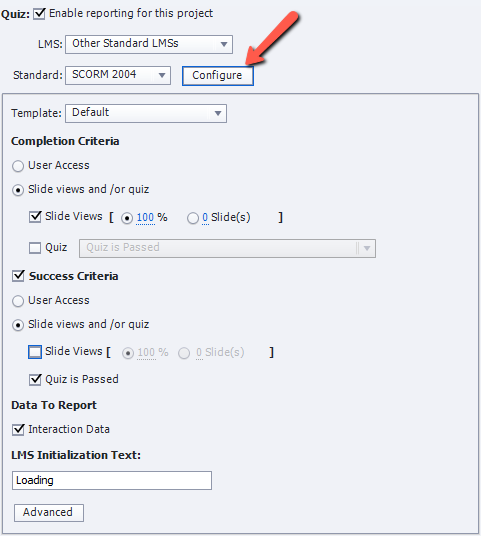Click the Configure button

click(218, 76)
